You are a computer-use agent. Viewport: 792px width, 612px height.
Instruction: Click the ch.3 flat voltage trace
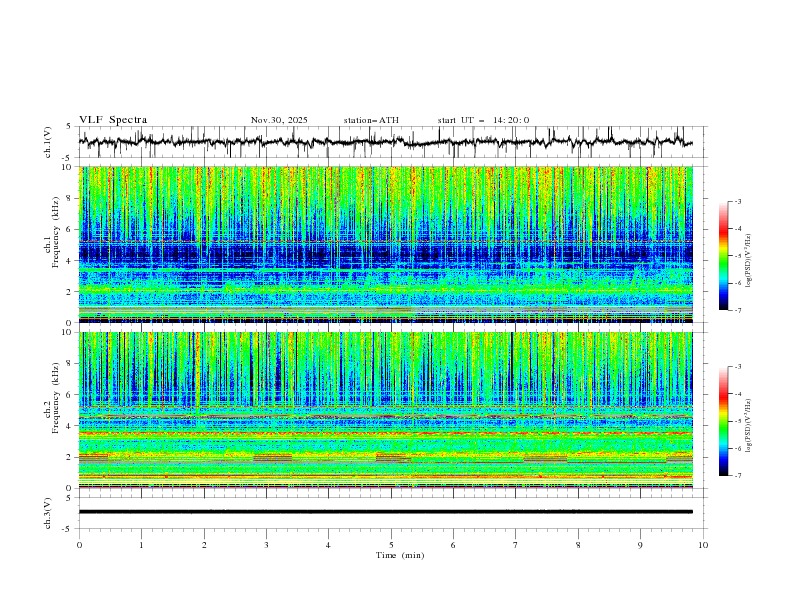(385, 512)
